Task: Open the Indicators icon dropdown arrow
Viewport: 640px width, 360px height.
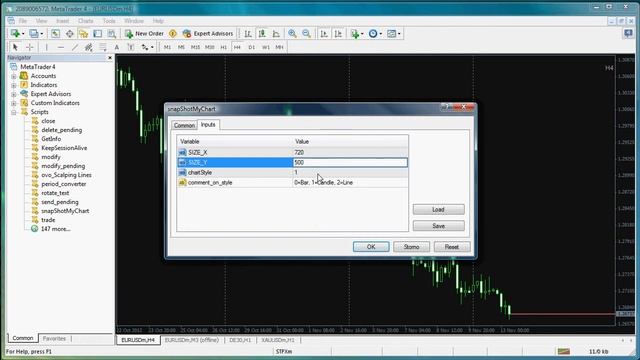Action: pos(362,34)
